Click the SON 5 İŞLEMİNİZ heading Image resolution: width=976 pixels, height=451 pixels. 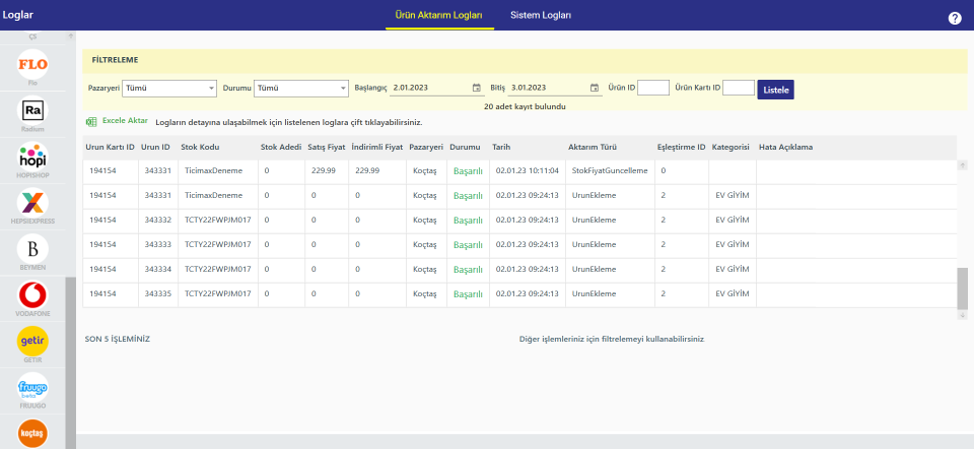[117, 340]
